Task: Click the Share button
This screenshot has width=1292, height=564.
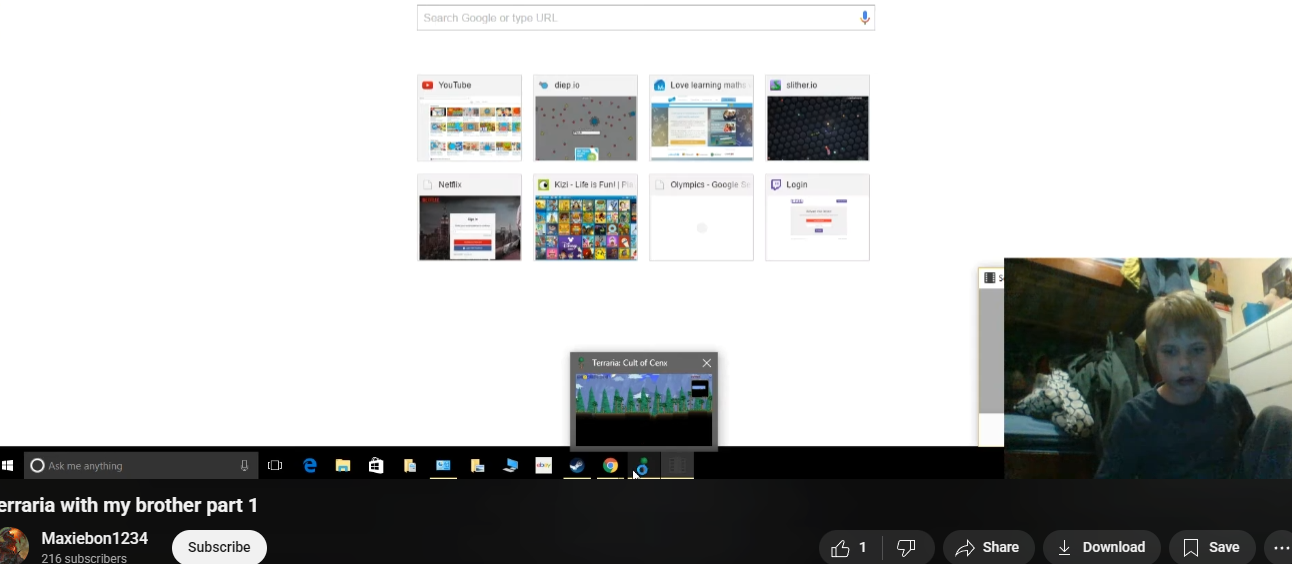Action: [988, 547]
